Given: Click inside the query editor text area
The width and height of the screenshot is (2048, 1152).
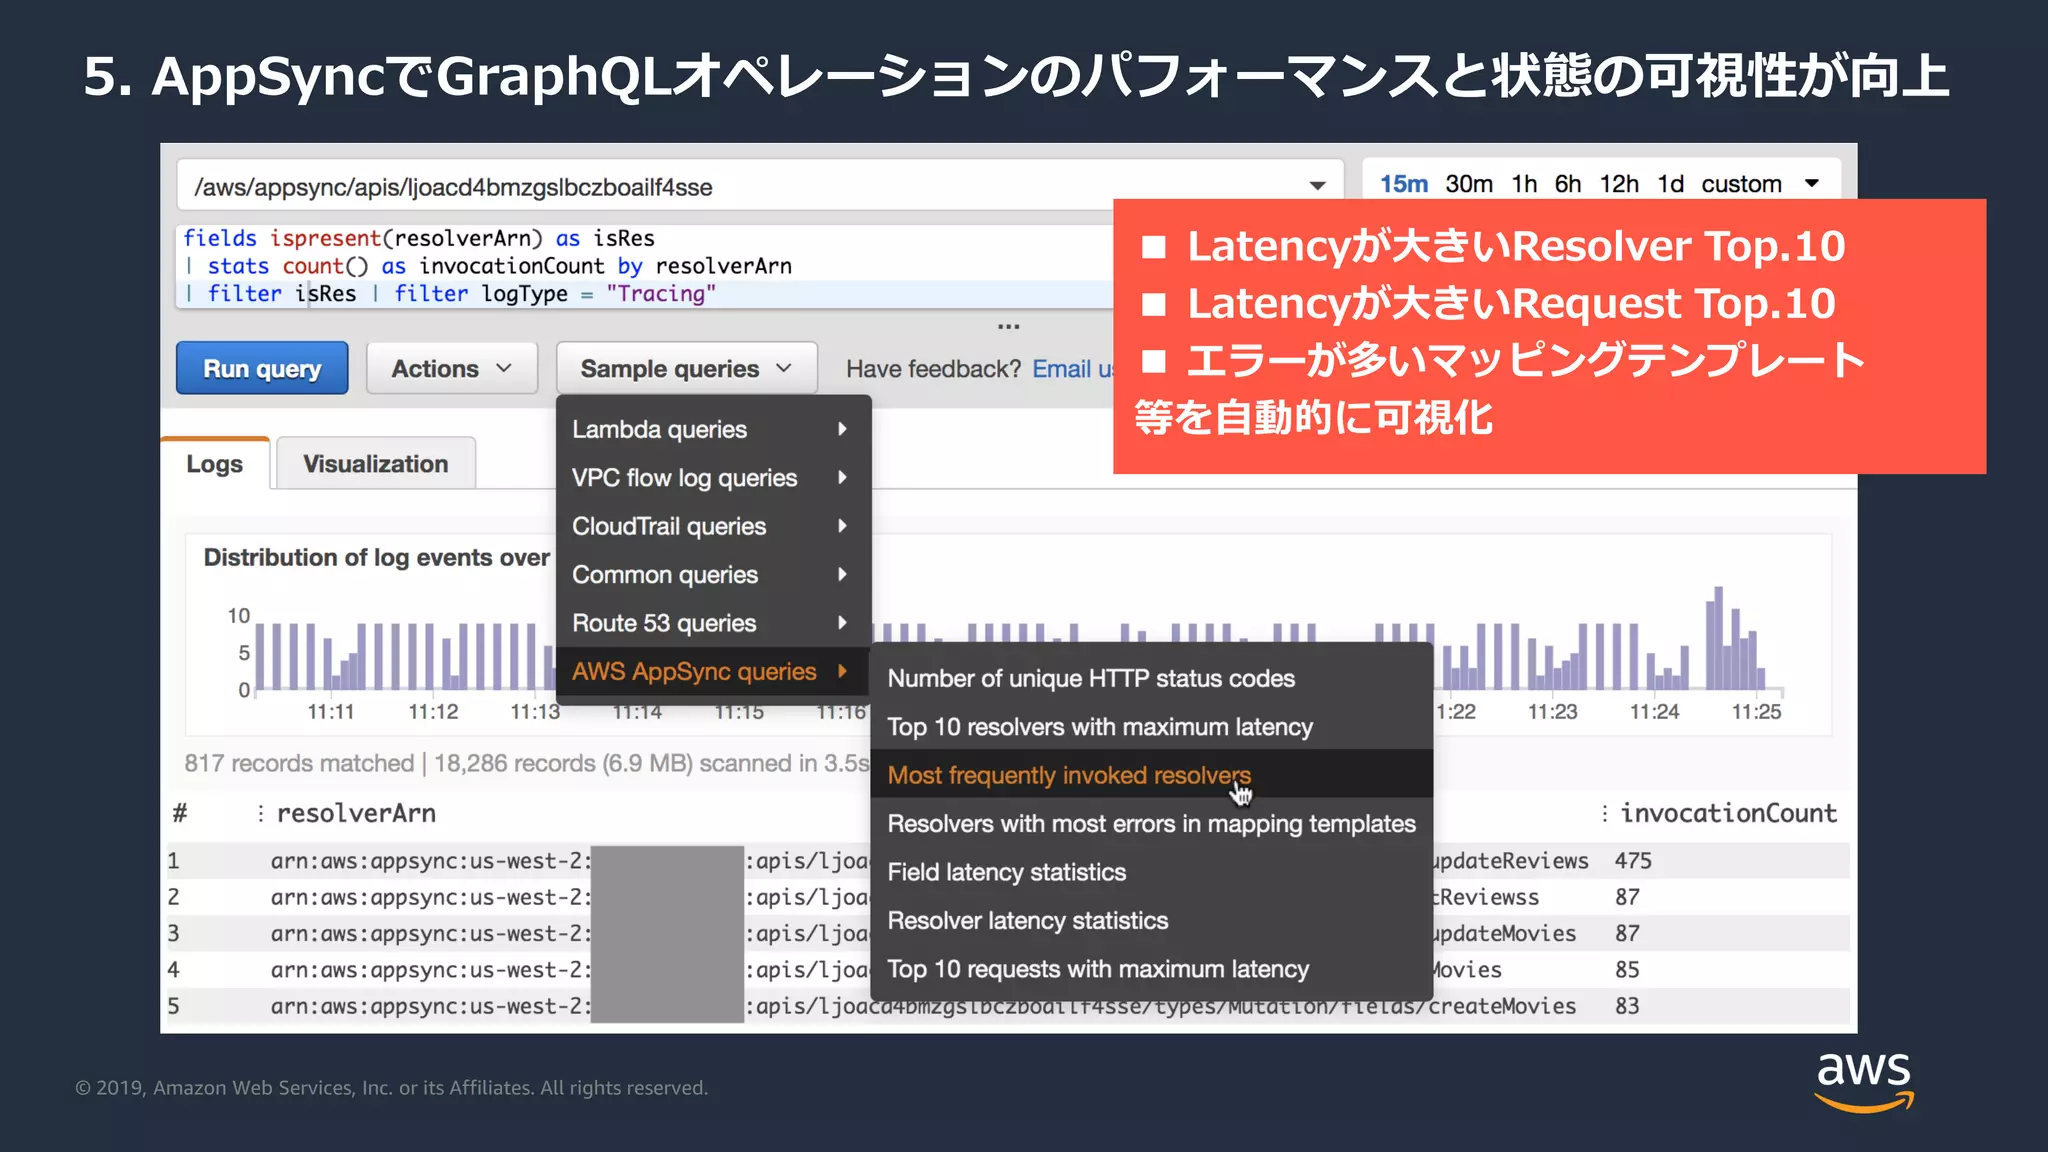Looking at the screenshot, I should coord(645,266).
